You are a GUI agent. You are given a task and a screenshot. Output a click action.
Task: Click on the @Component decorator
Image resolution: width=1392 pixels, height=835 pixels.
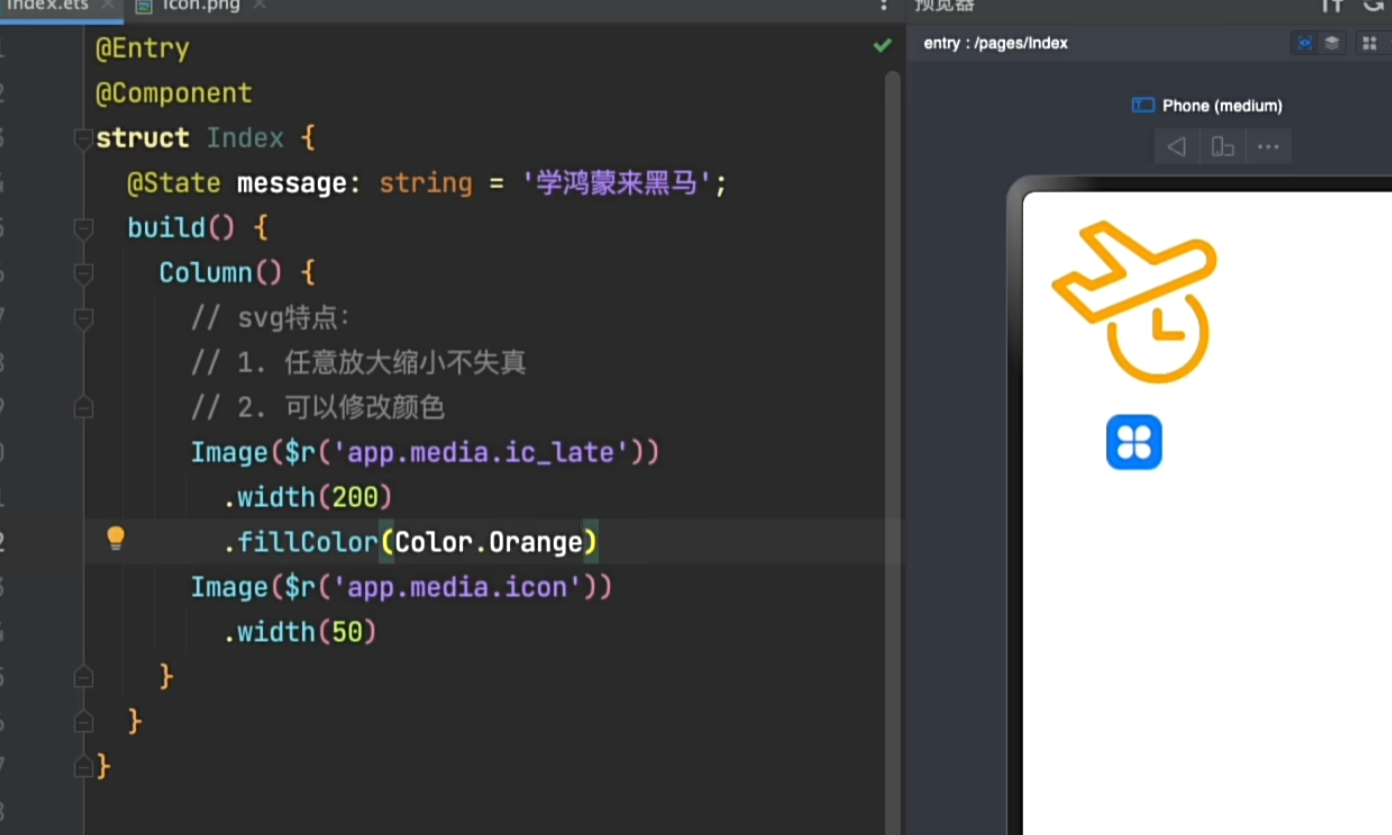pos(173,93)
